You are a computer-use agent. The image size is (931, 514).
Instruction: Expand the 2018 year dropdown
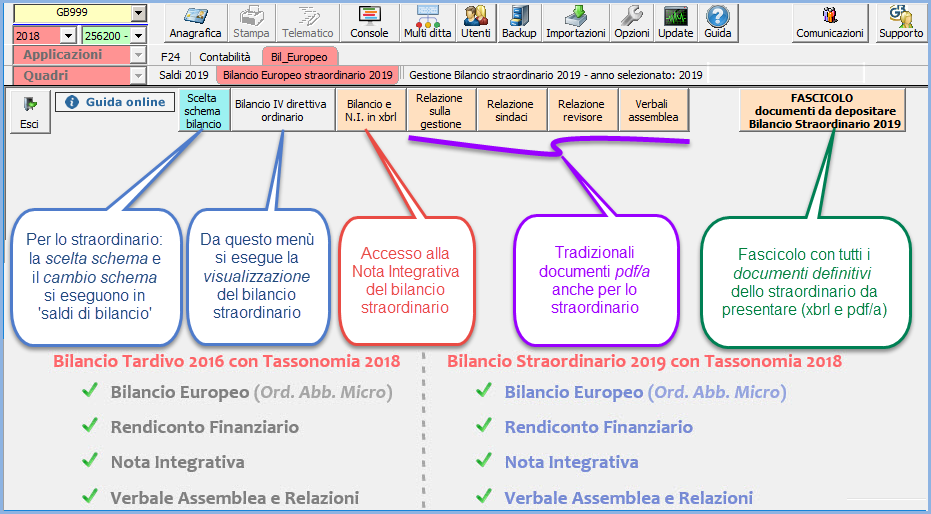[68, 36]
